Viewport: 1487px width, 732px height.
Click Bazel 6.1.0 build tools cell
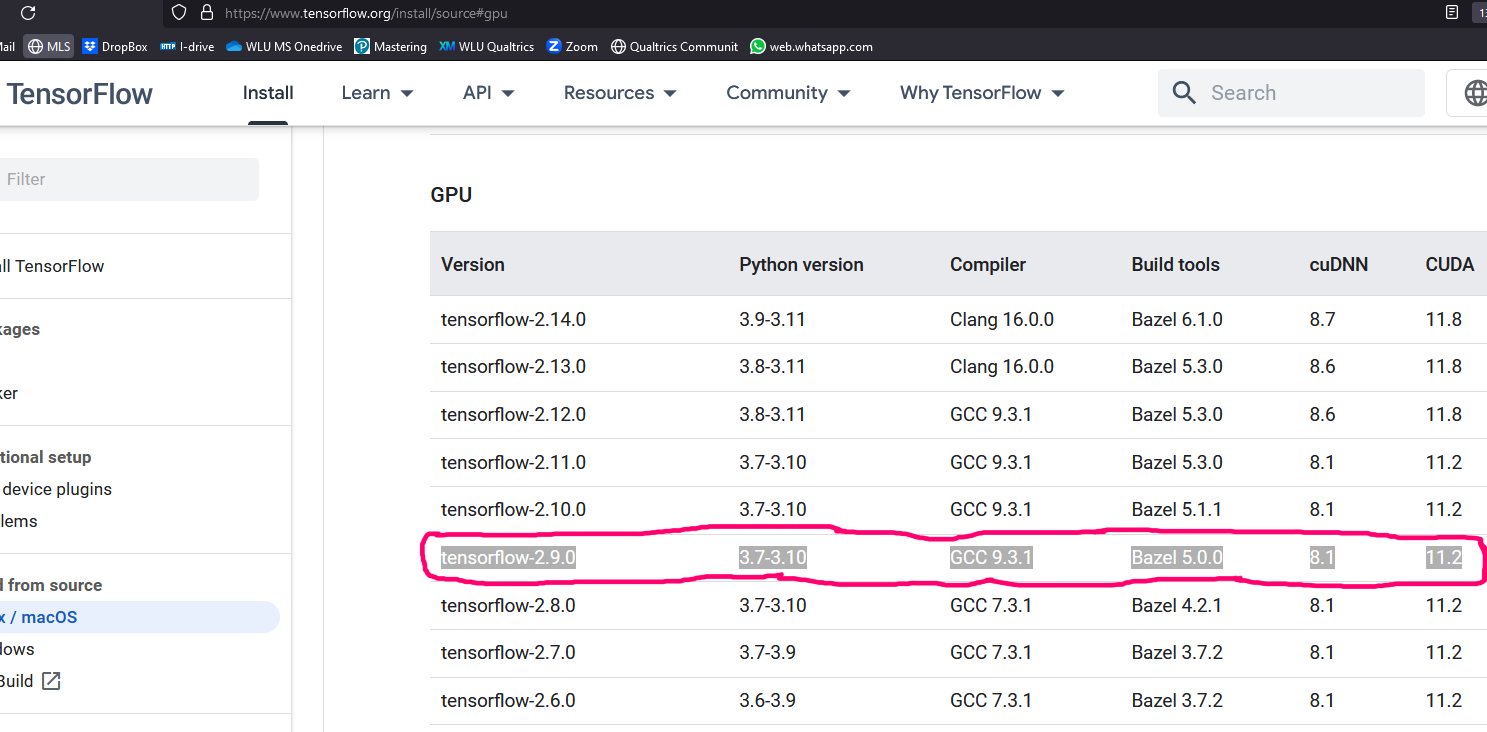[1177, 320]
